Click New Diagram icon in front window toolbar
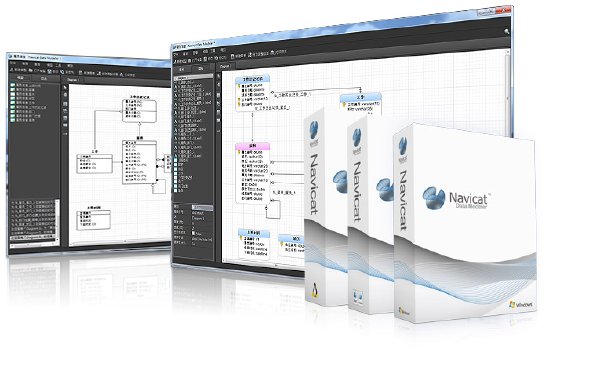Viewport: 600px width, 366px height. coord(232,56)
